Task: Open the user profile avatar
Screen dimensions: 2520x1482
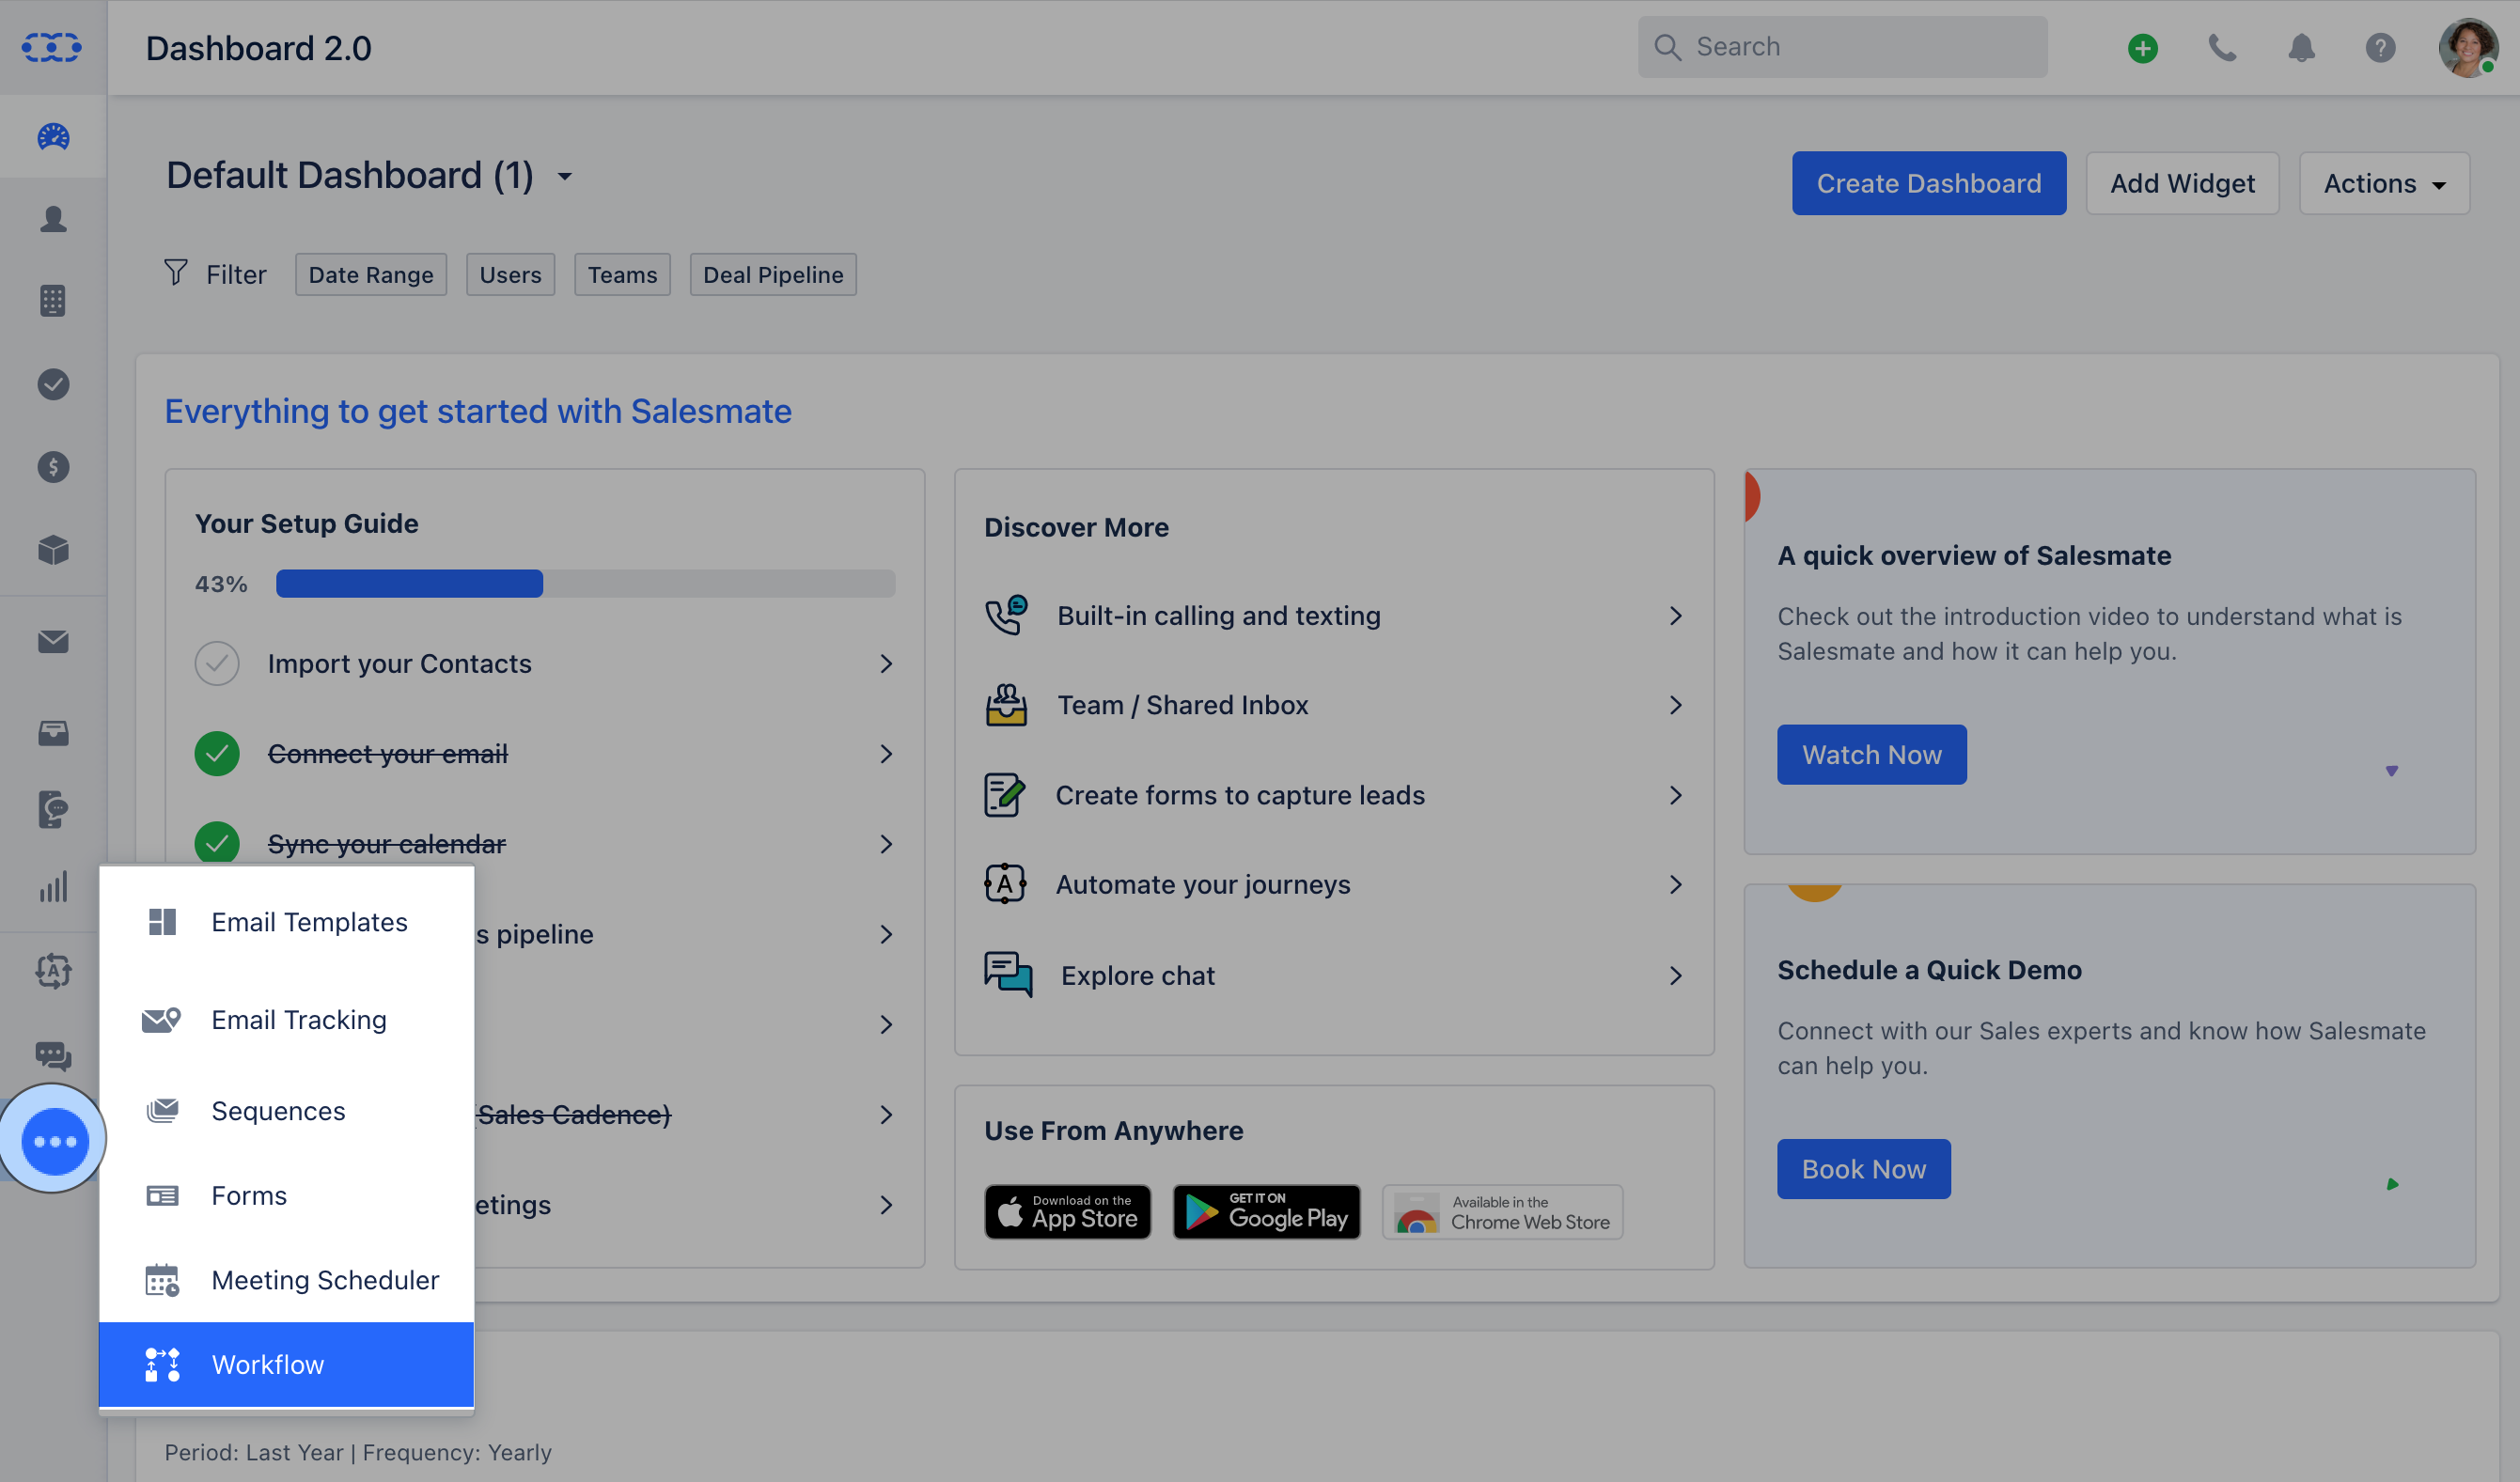Action: pos(2467,47)
